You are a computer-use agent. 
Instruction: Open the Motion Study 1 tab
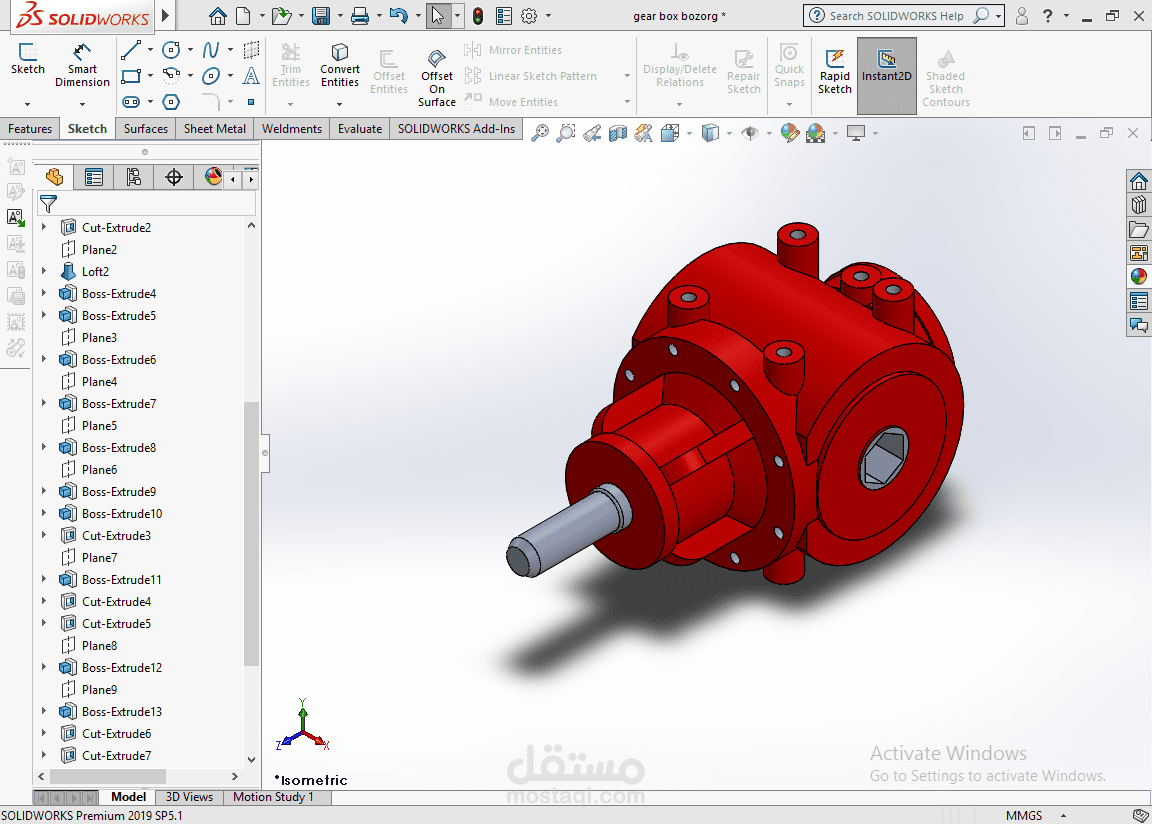(273, 797)
